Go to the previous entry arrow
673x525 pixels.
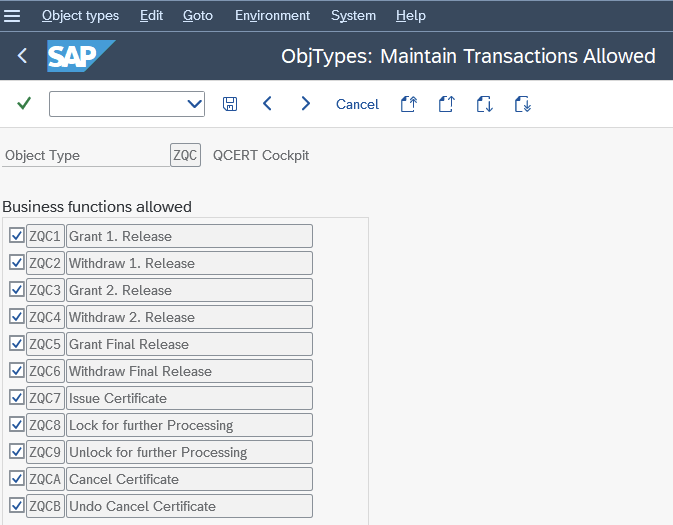(x=267, y=104)
